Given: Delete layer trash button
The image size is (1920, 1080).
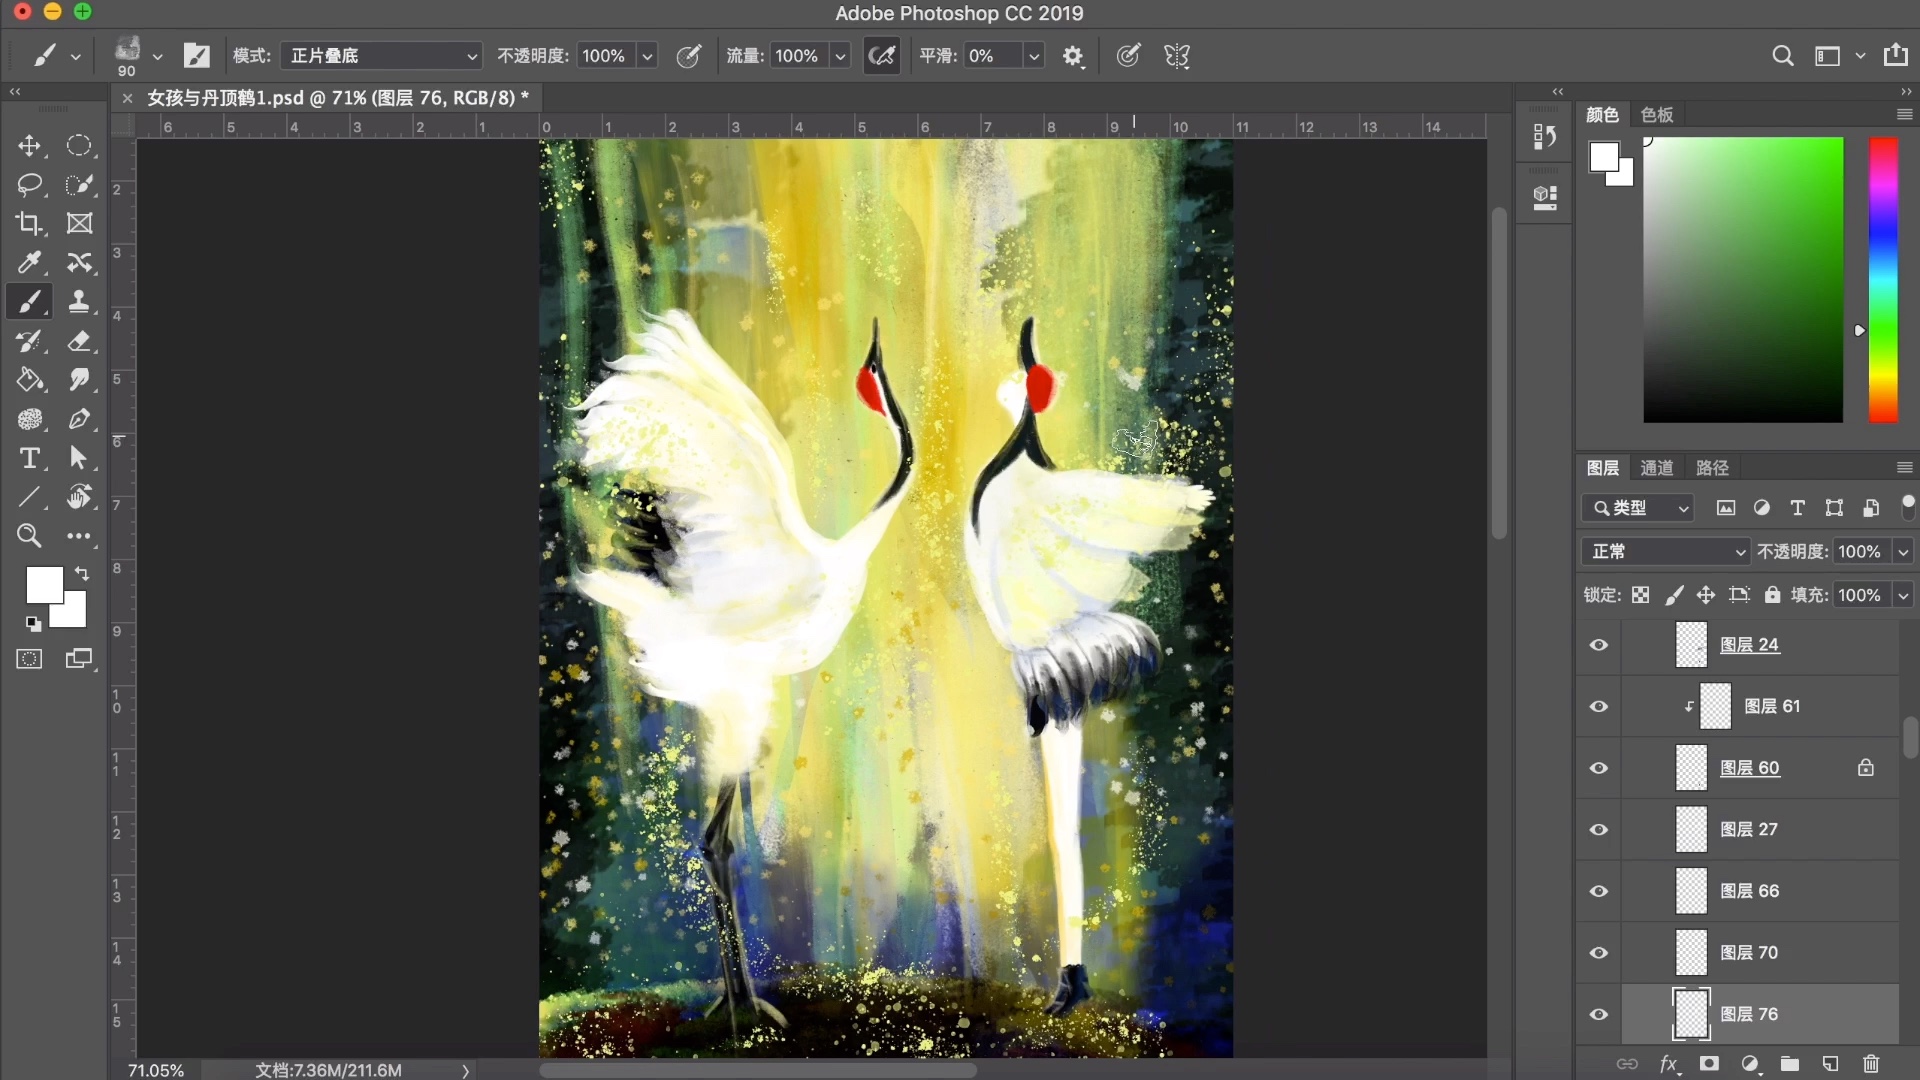Looking at the screenshot, I should 1871,1064.
